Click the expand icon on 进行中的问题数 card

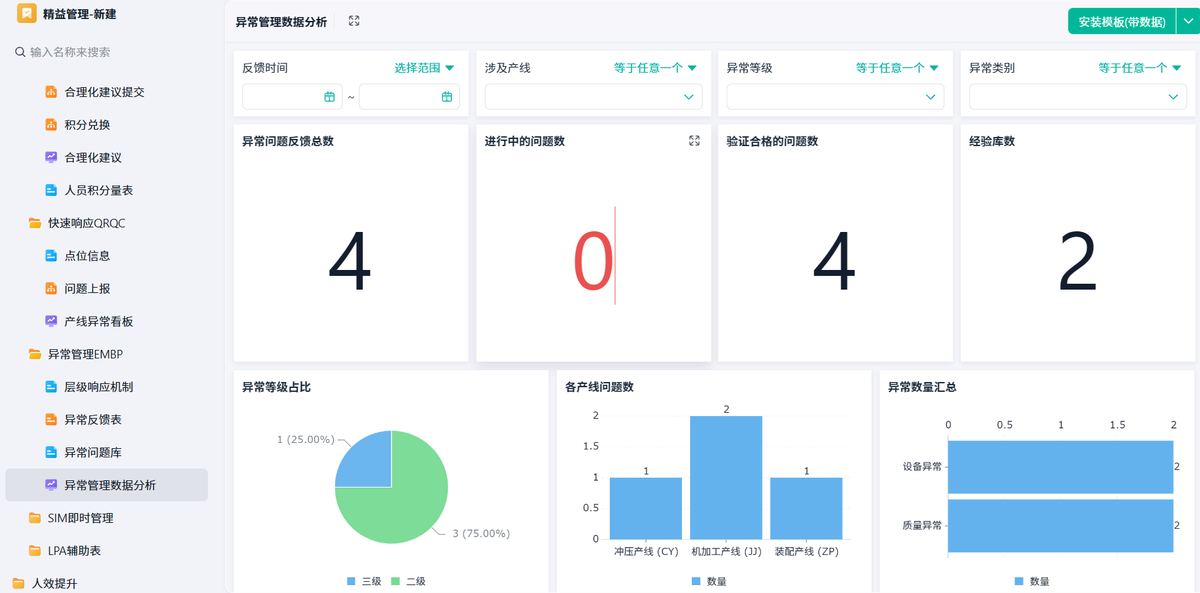[x=694, y=141]
